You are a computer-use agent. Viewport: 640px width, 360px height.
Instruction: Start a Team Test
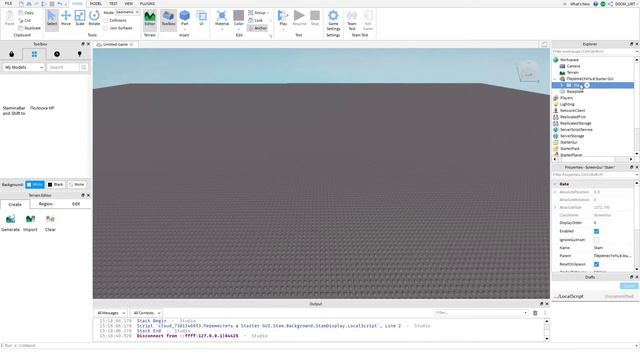point(351,20)
